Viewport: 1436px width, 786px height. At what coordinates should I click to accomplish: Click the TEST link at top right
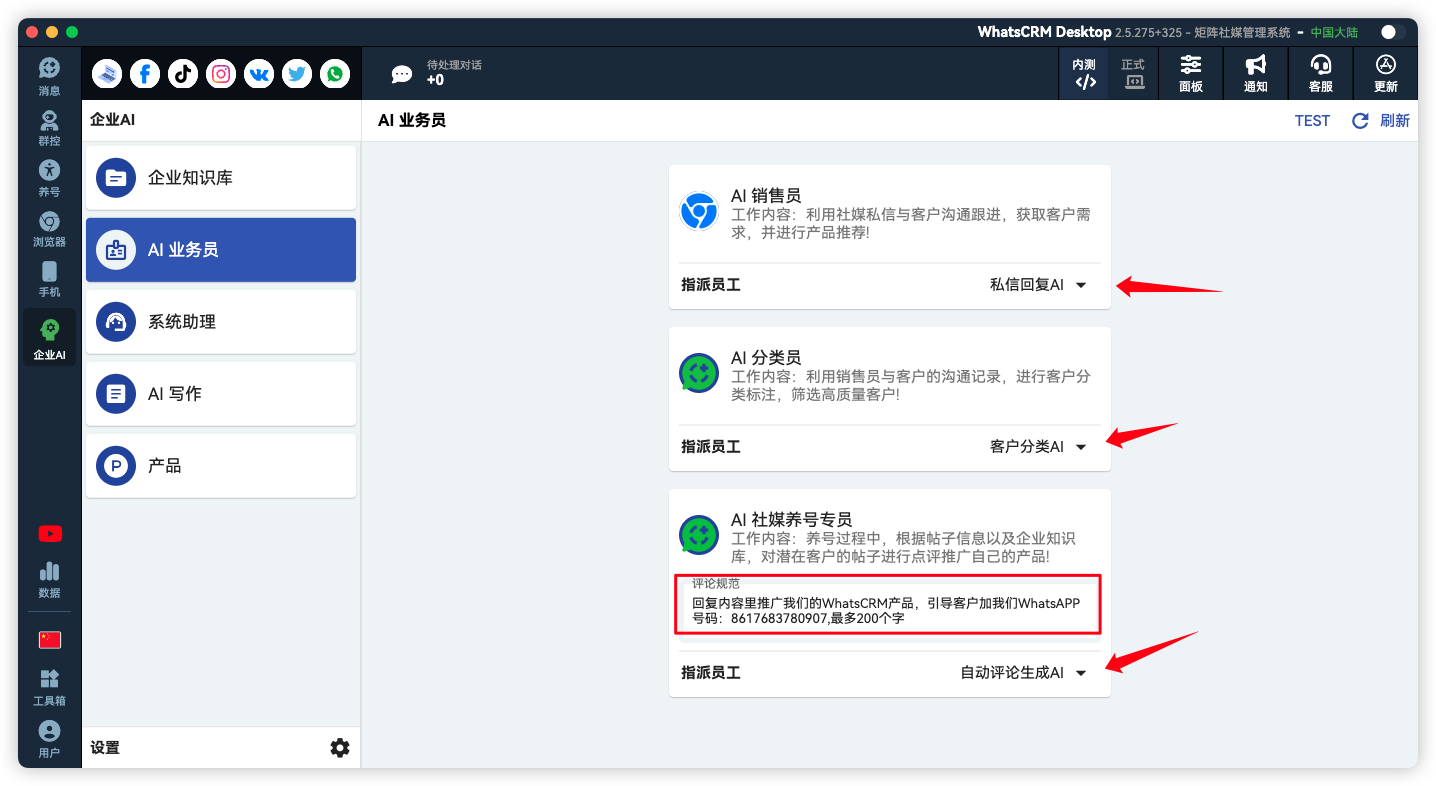point(1312,120)
